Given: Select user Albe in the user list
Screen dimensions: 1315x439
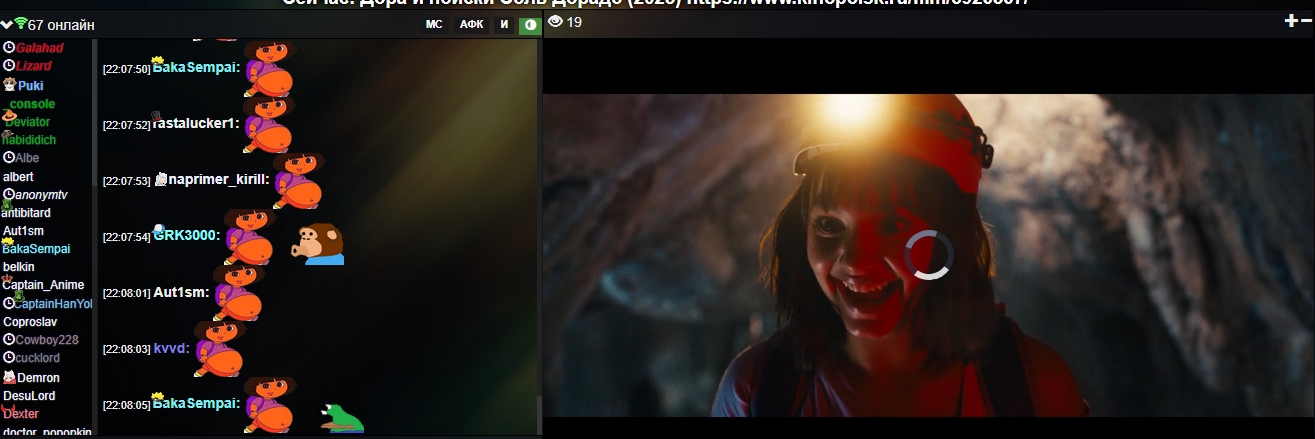Looking at the screenshot, I should click(x=28, y=158).
